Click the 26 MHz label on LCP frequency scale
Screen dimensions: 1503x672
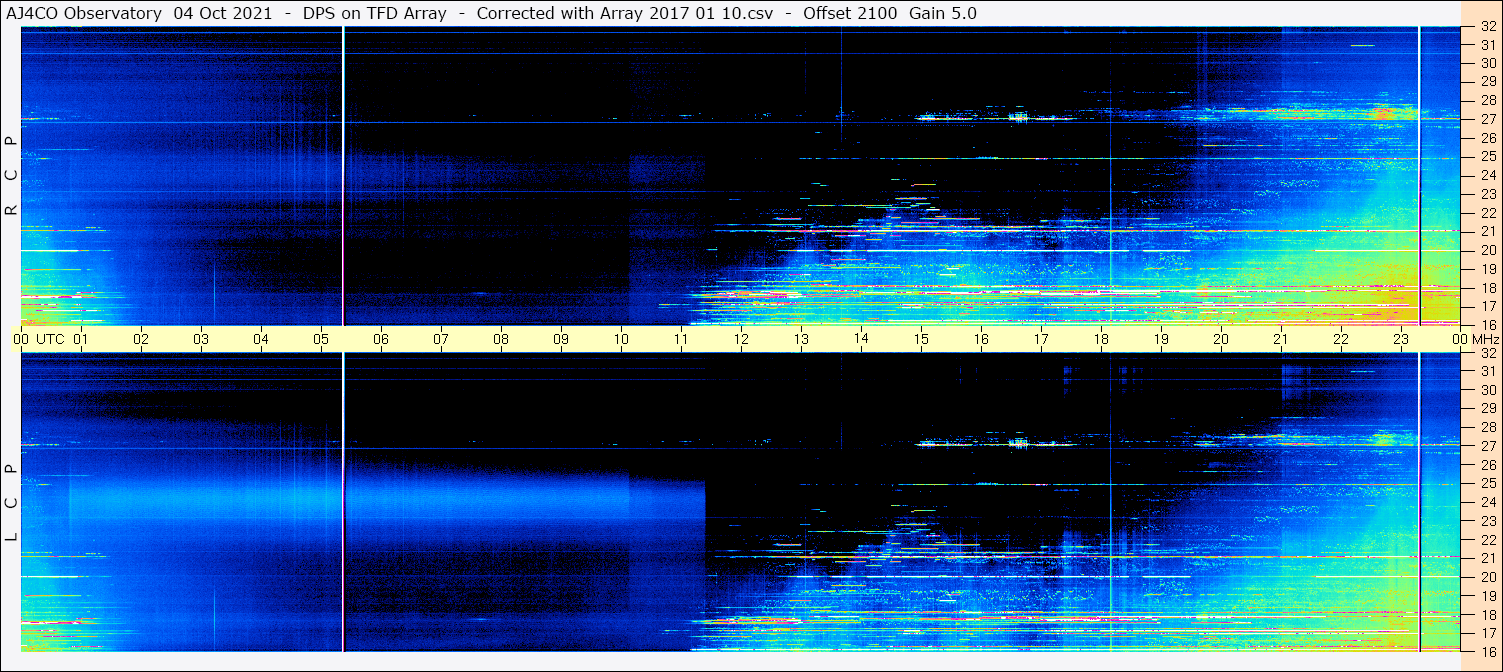point(1487,465)
